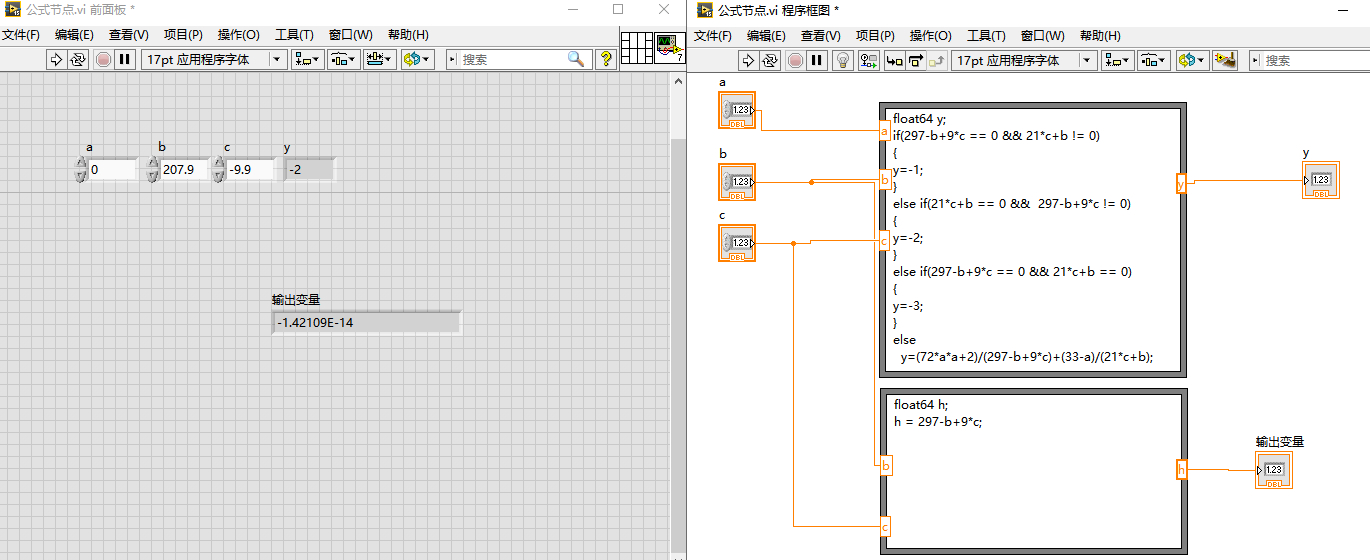Open 操作(O) menu in front panel window
The height and width of the screenshot is (560, 1370).
click(x=239, y=35)
